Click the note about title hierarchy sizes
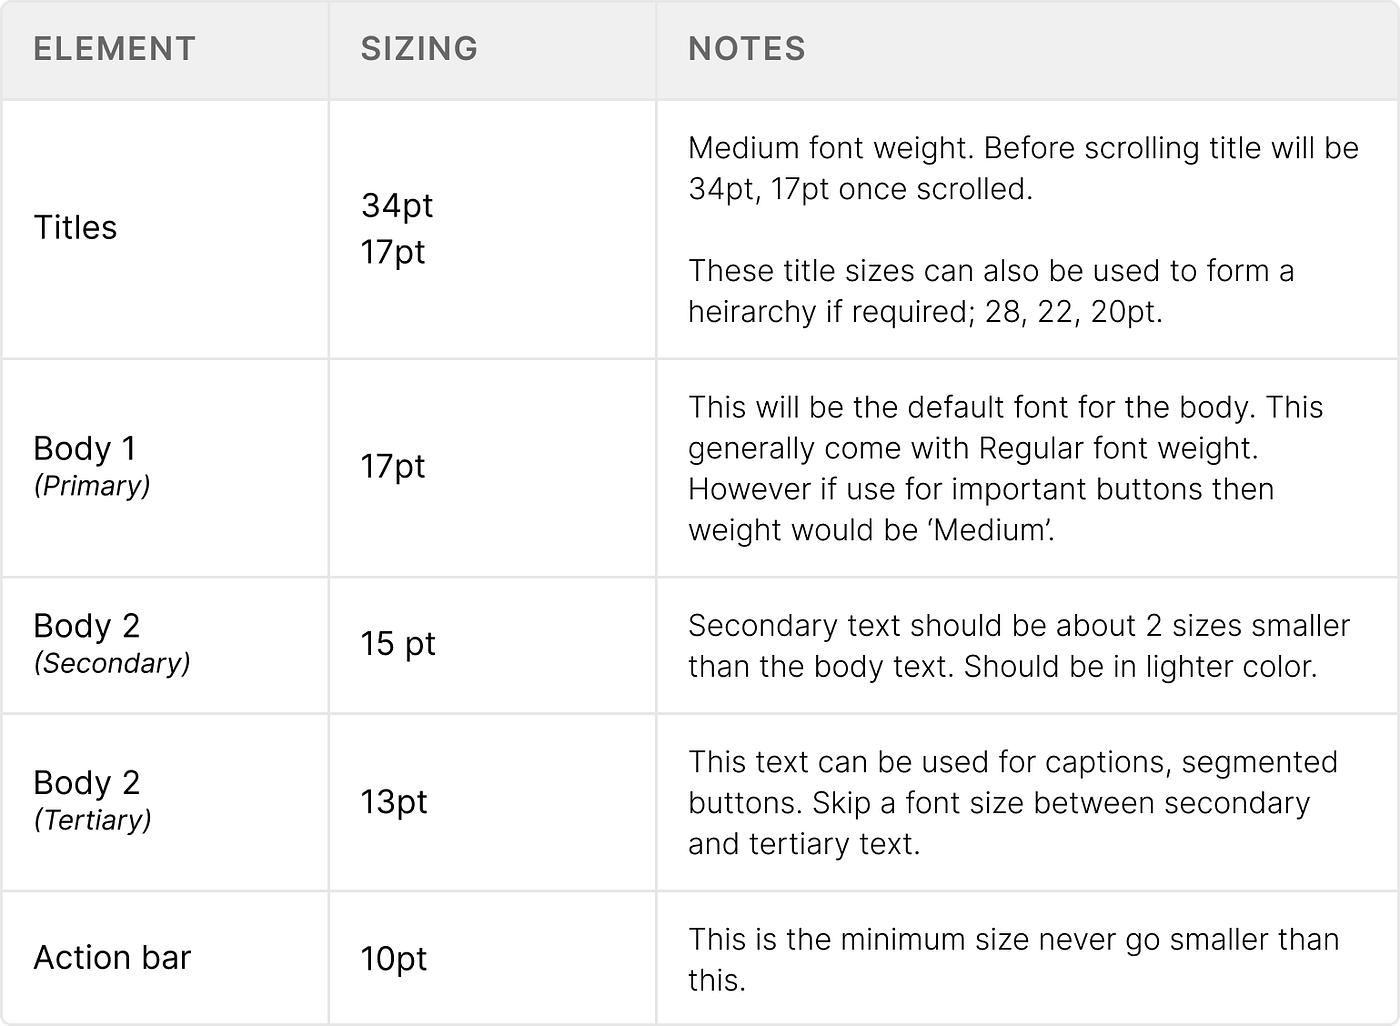 coord(990,291)
